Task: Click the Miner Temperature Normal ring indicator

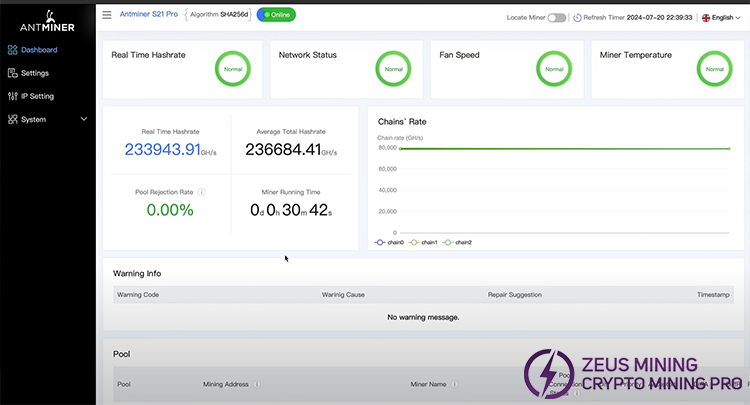Action: point(712,68)
